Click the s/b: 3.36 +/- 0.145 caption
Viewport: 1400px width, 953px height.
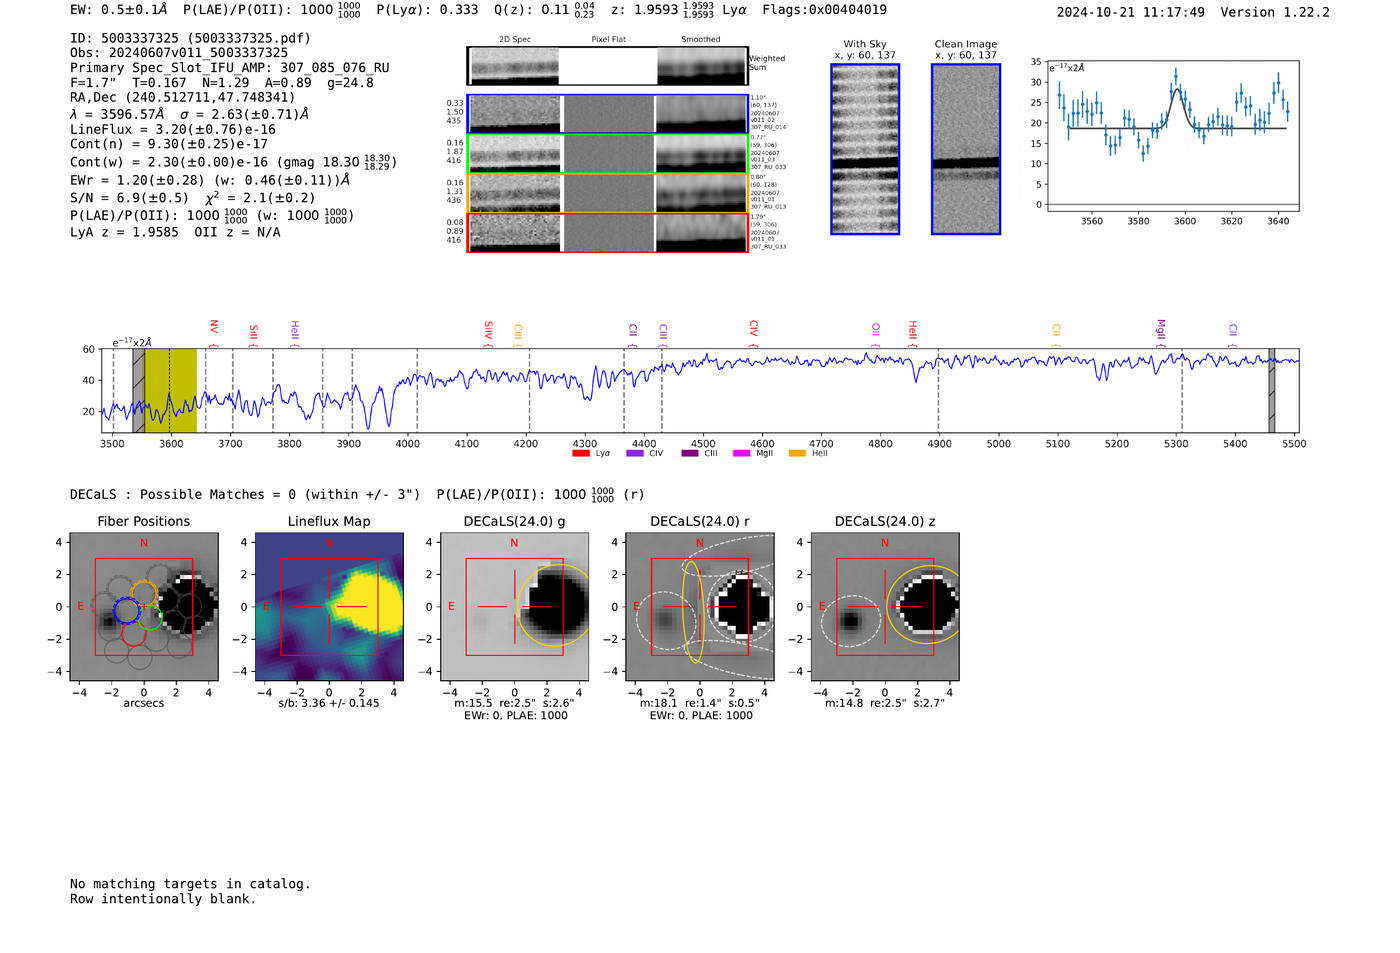pos(329,703)
